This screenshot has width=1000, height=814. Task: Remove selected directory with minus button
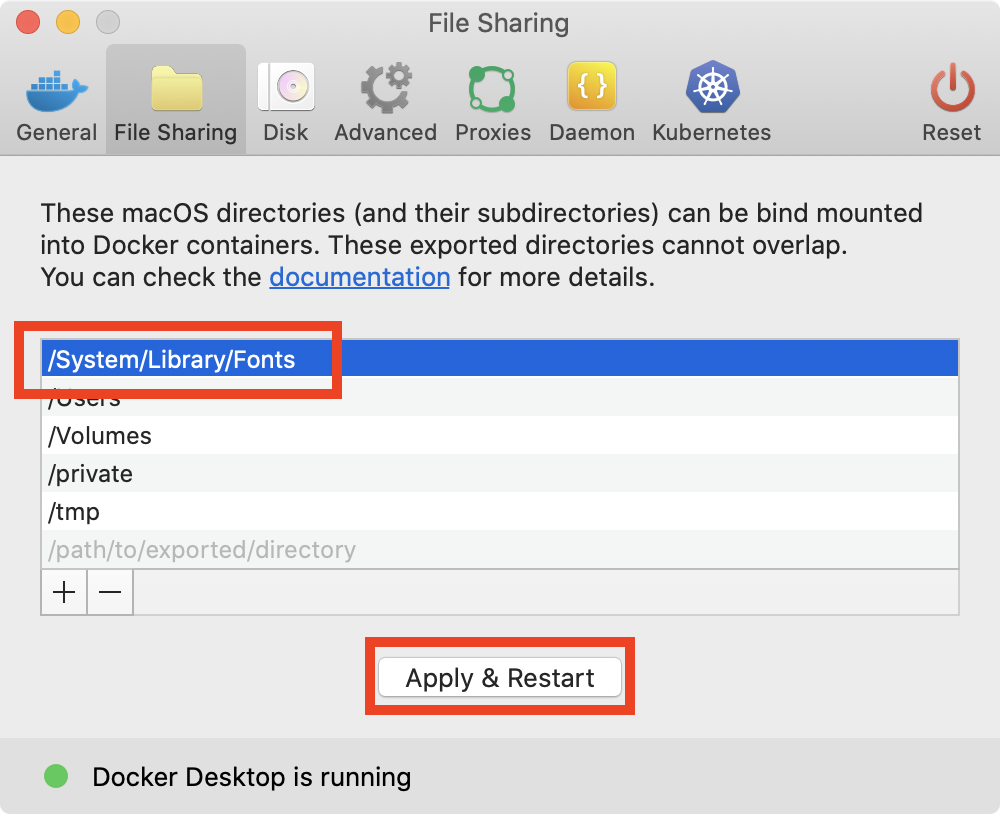point(110,593)
